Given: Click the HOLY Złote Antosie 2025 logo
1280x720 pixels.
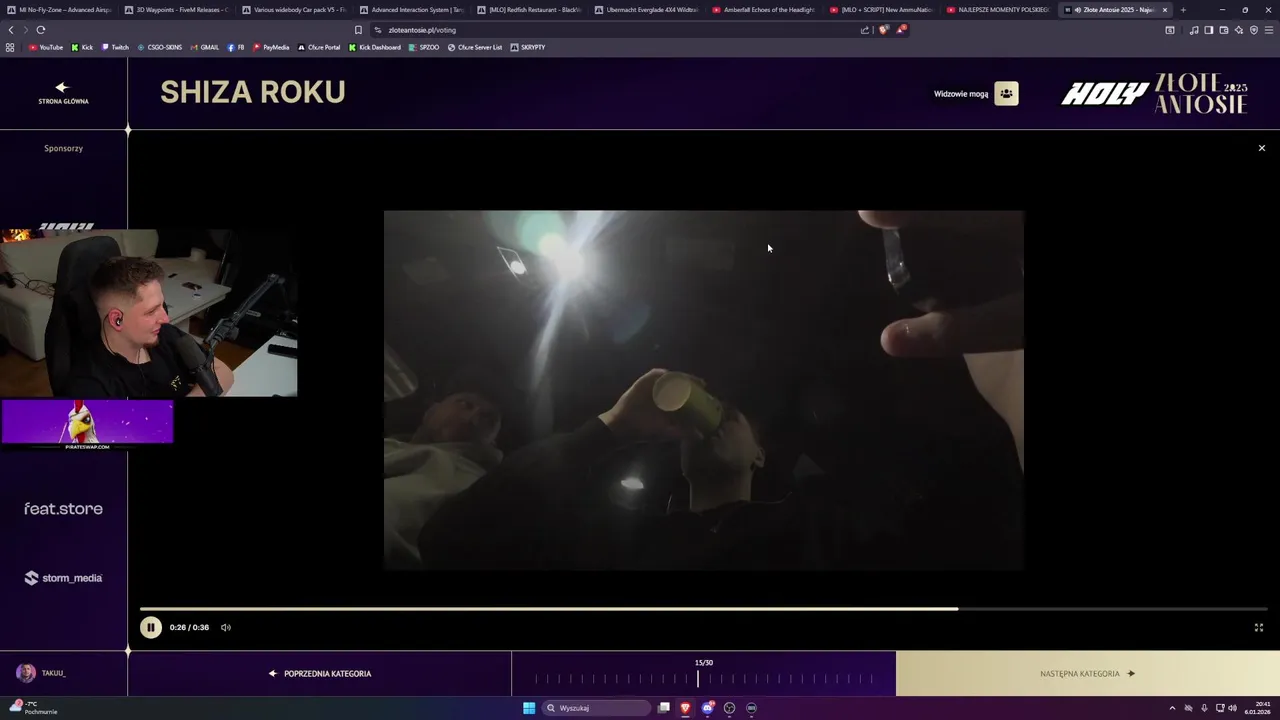Looking at the screenshot, I should click(1154, 94).
